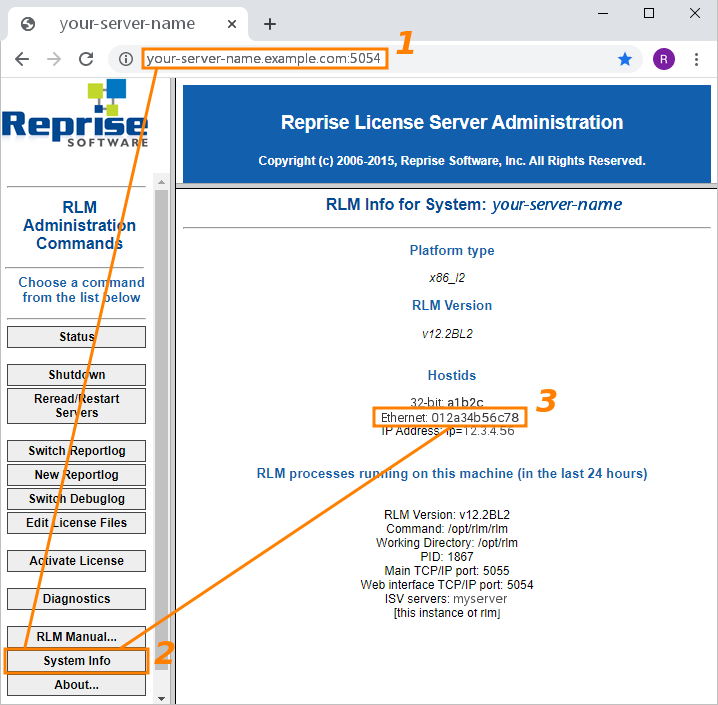Close the your-server-name tab
The height and width of the screenshot is (705, 718).
234,24
